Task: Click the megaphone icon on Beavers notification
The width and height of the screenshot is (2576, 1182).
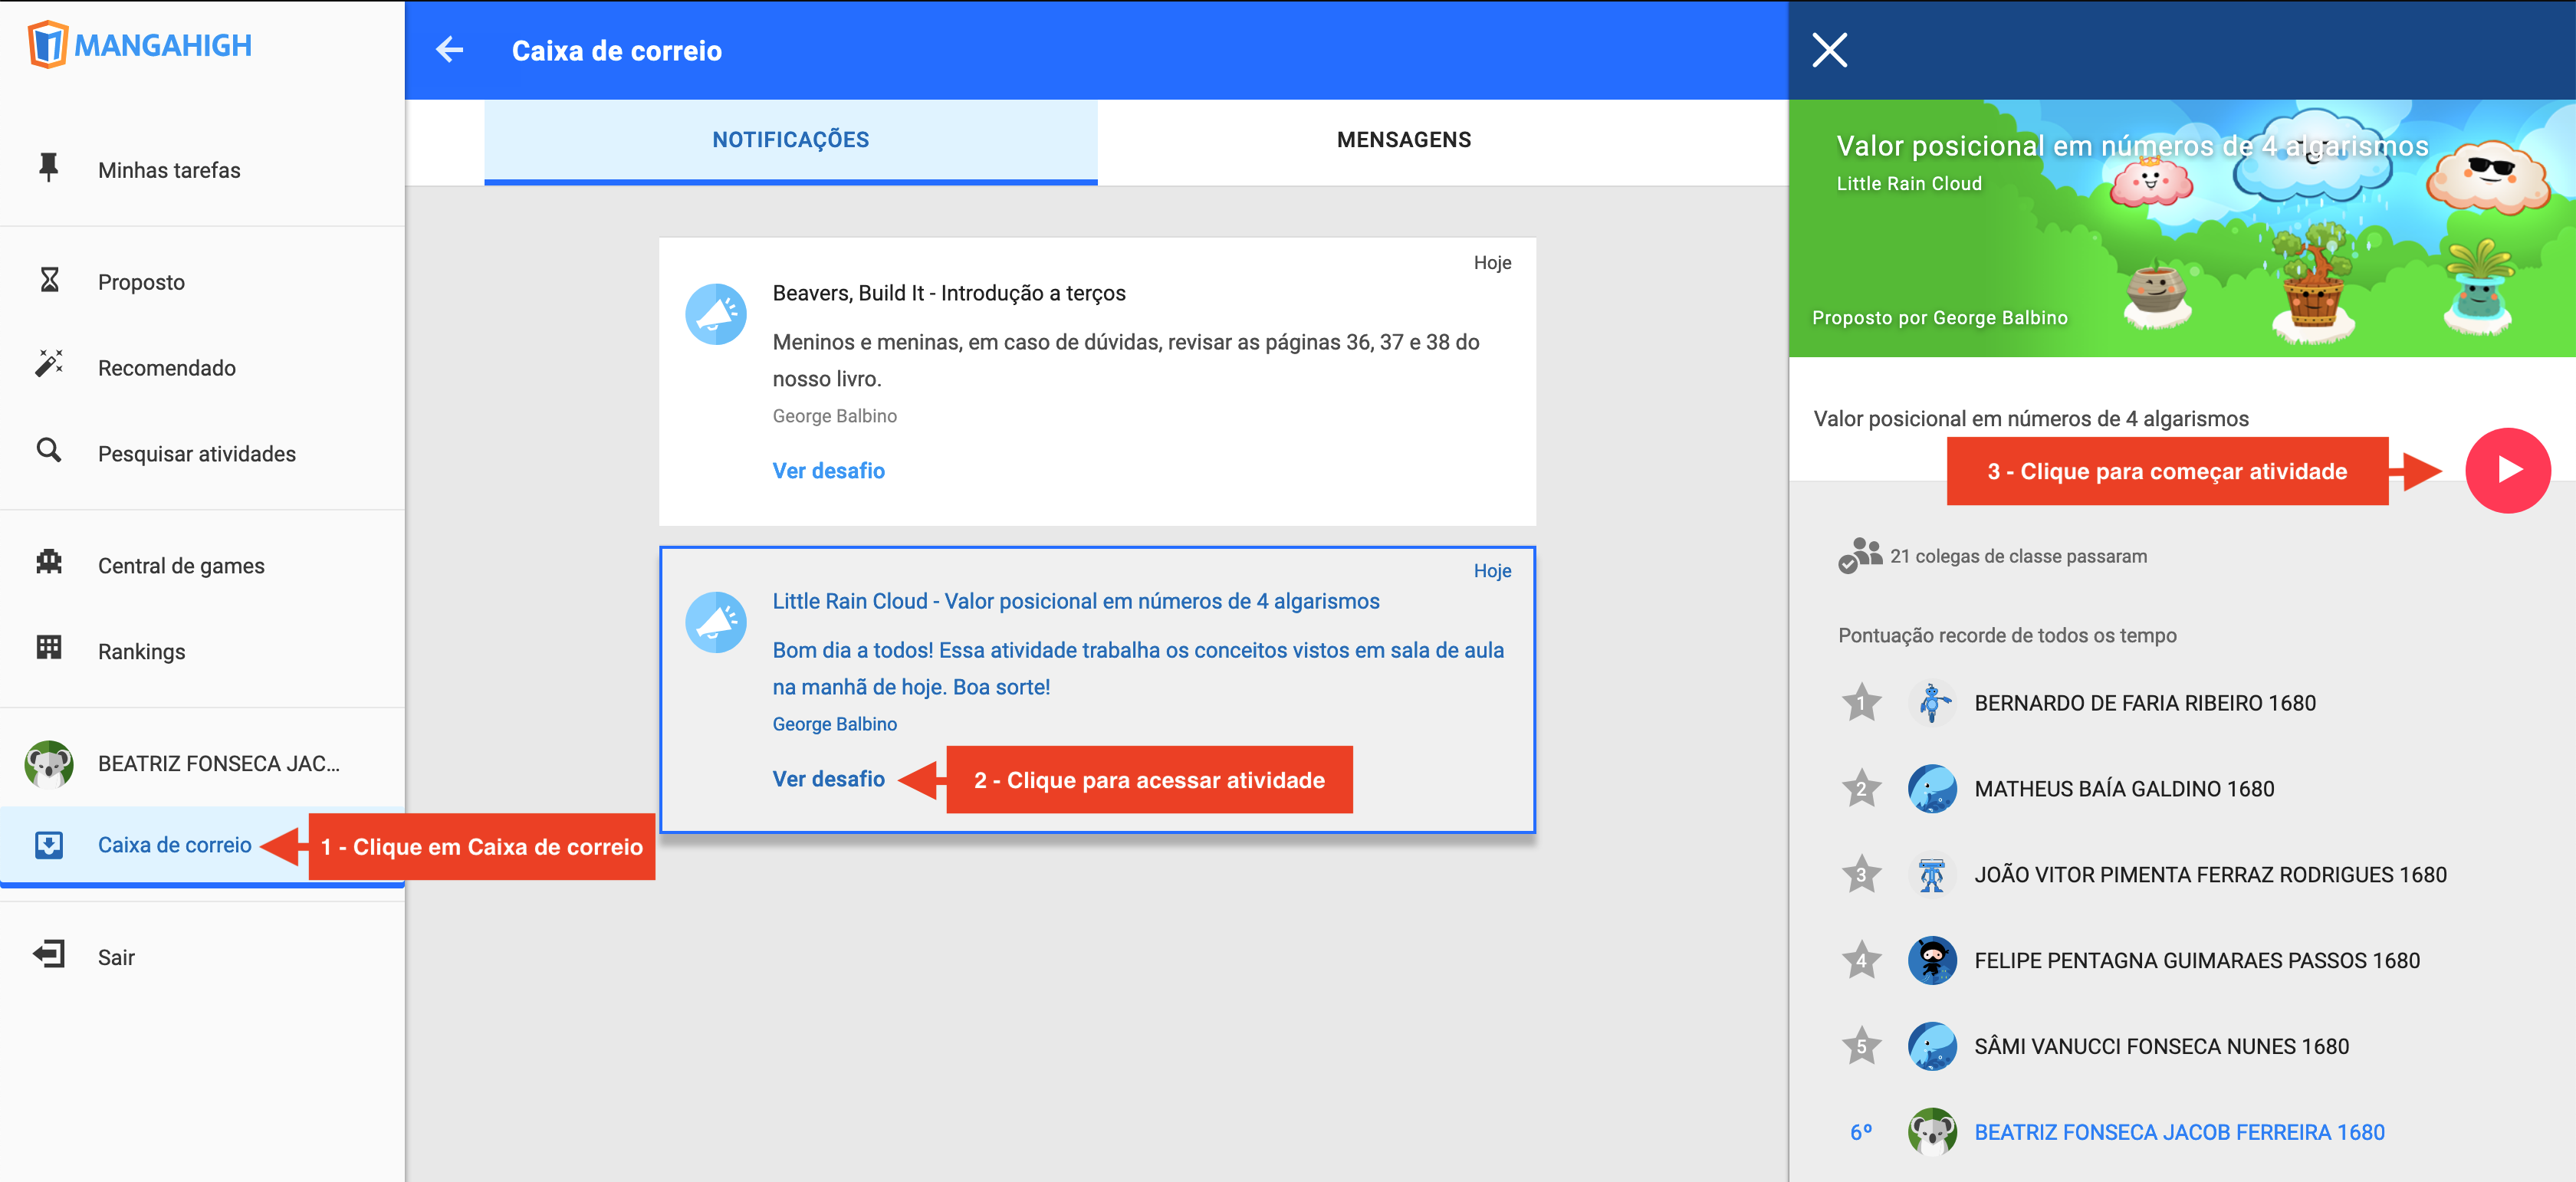Action: point(716,314)
